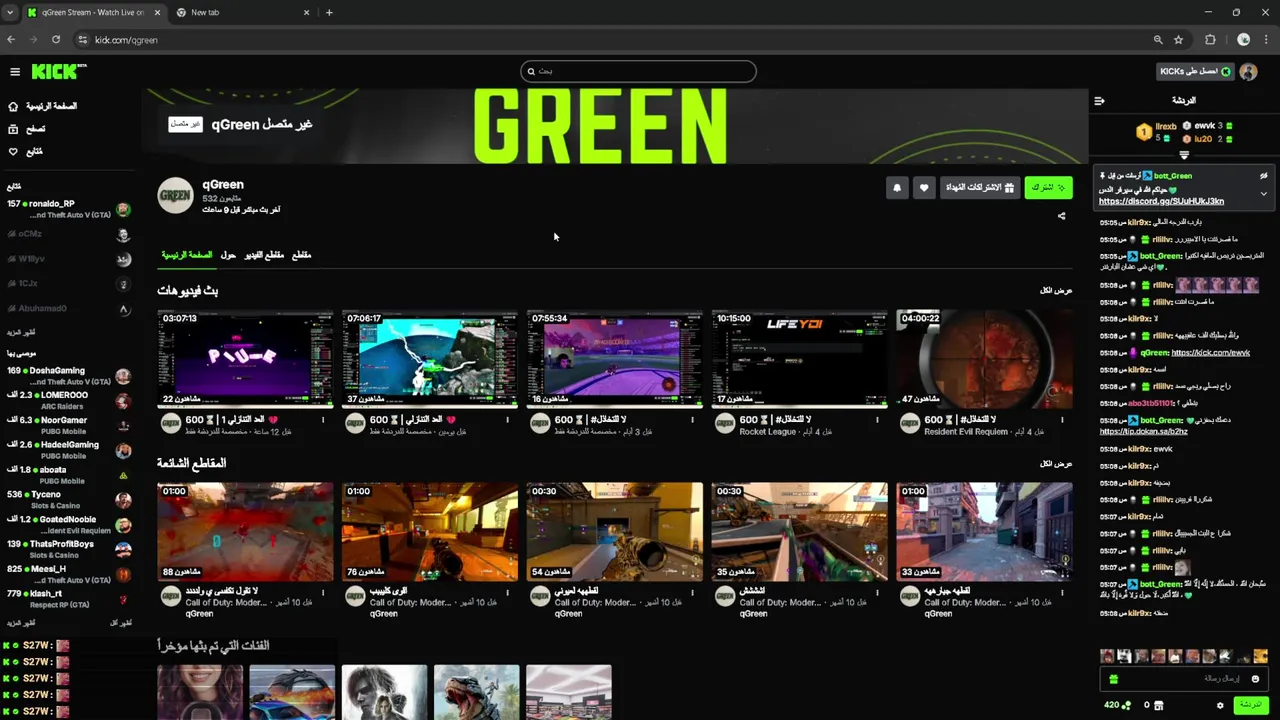Open DoshaGaming channel in sidebar
The height and width of the screenshot is (720, 1280).
tap(68, 376)
